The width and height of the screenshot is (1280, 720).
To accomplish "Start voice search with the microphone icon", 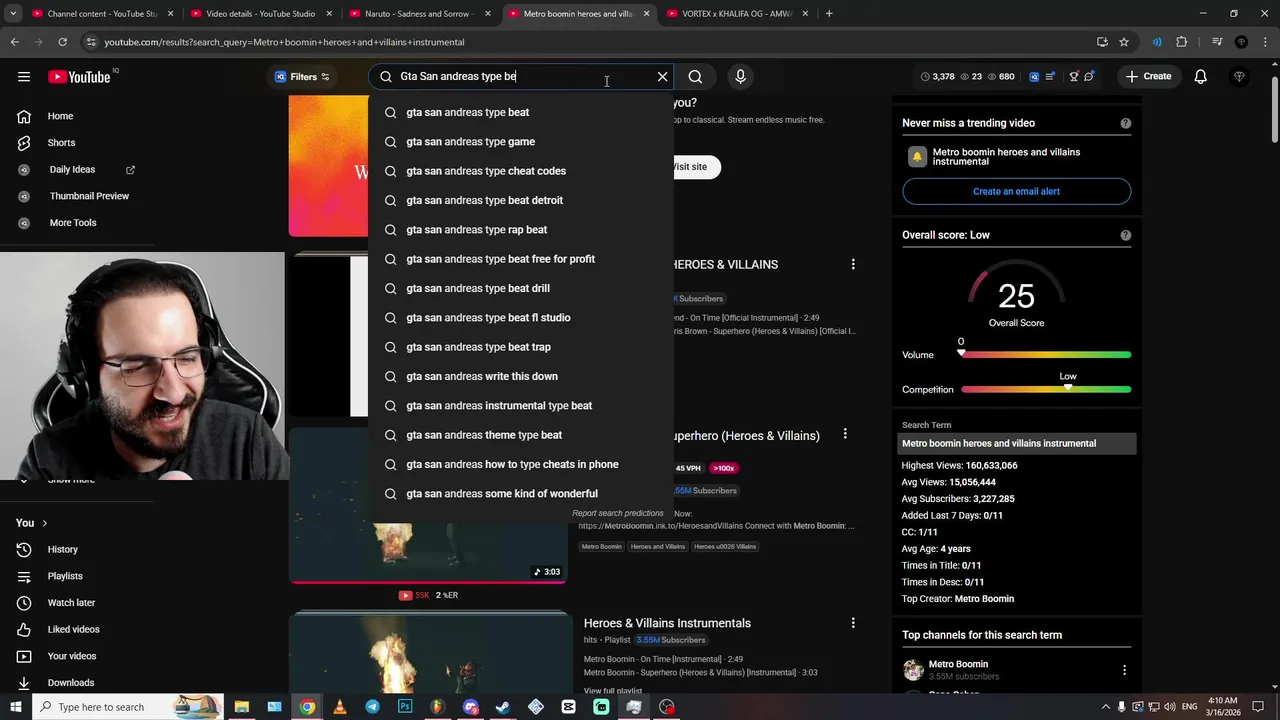I will 740,76.
